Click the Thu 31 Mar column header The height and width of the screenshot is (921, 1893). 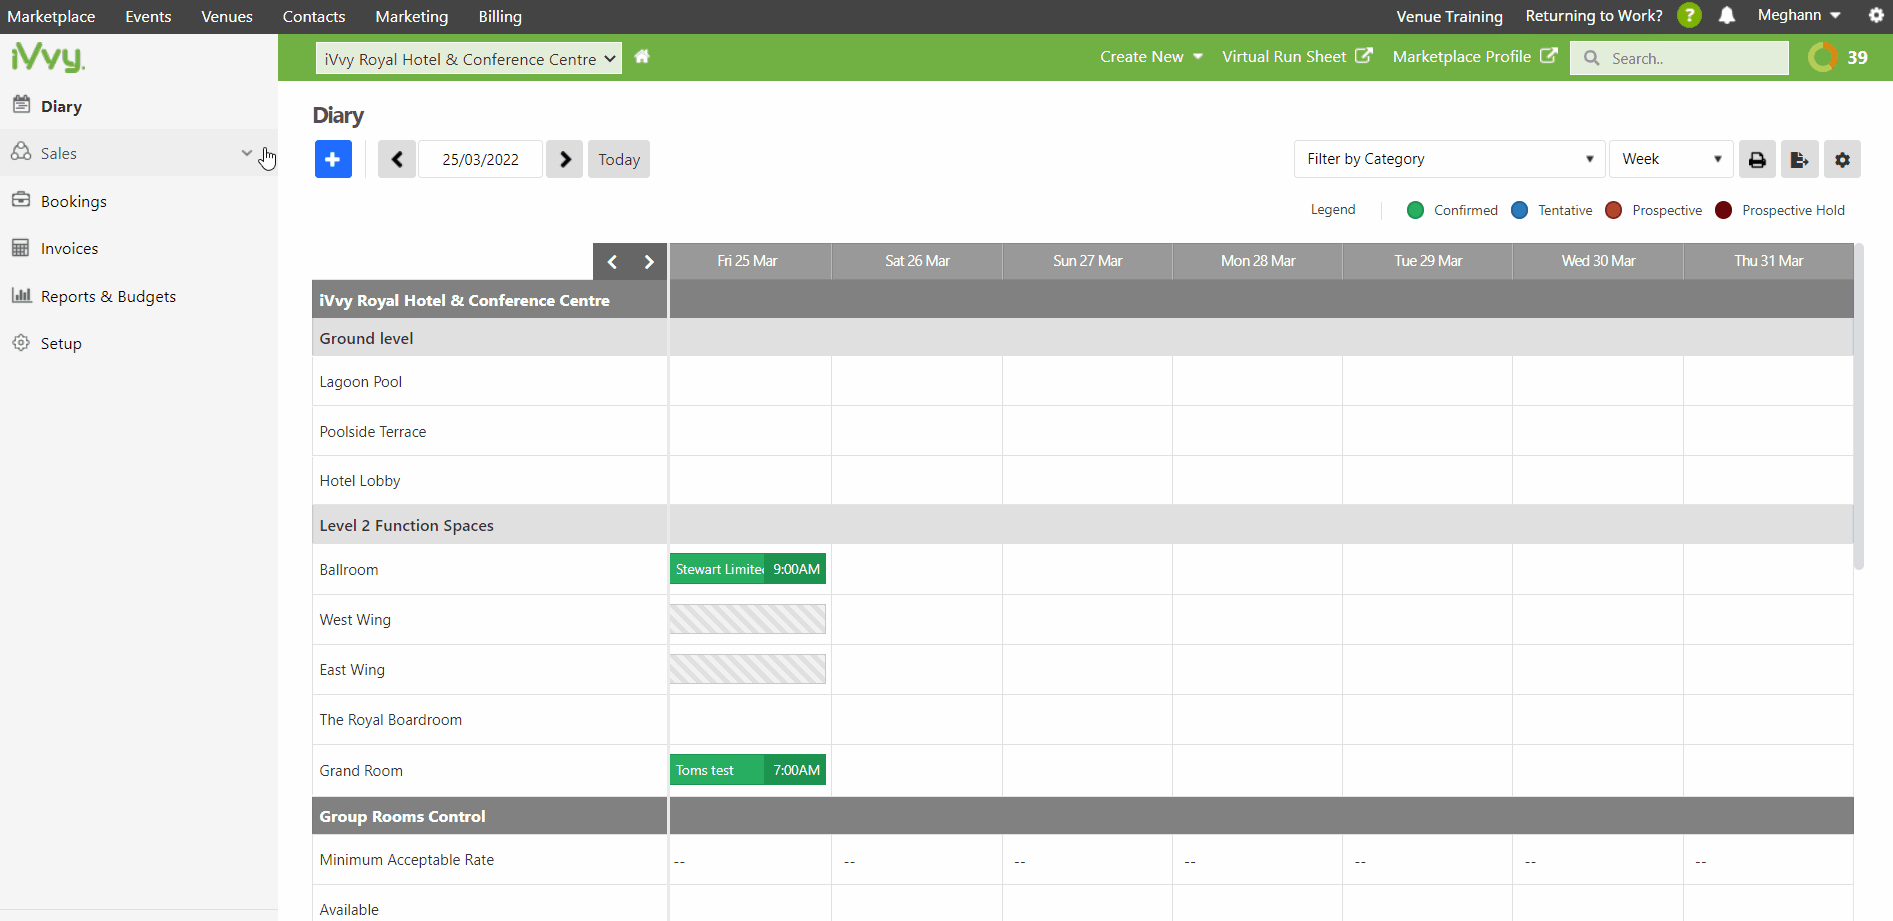point(1768,261)
